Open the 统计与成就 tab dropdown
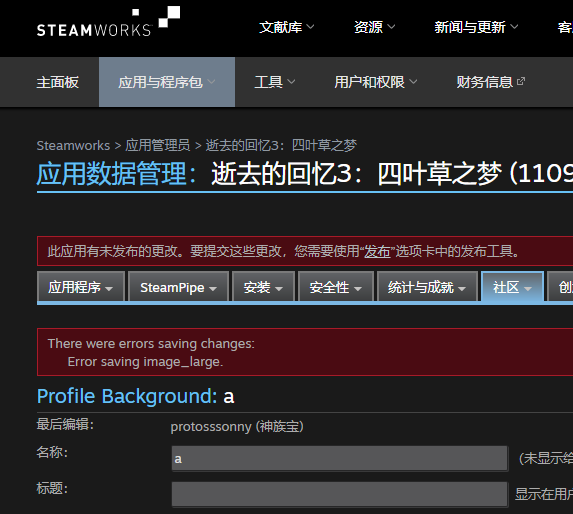This screenshot has width=573, height=514. pyautogui.click(x=427, y=287)
